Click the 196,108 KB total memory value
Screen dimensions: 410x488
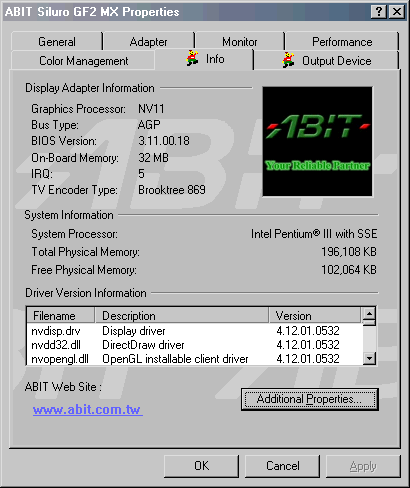tap(349, 252)
